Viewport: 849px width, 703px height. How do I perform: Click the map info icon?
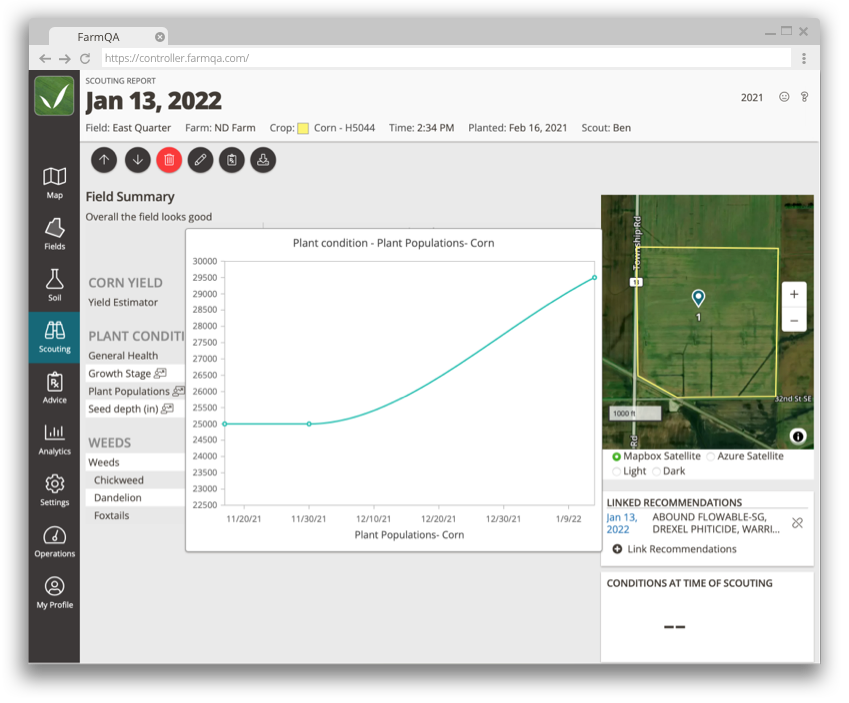(798, 436)
